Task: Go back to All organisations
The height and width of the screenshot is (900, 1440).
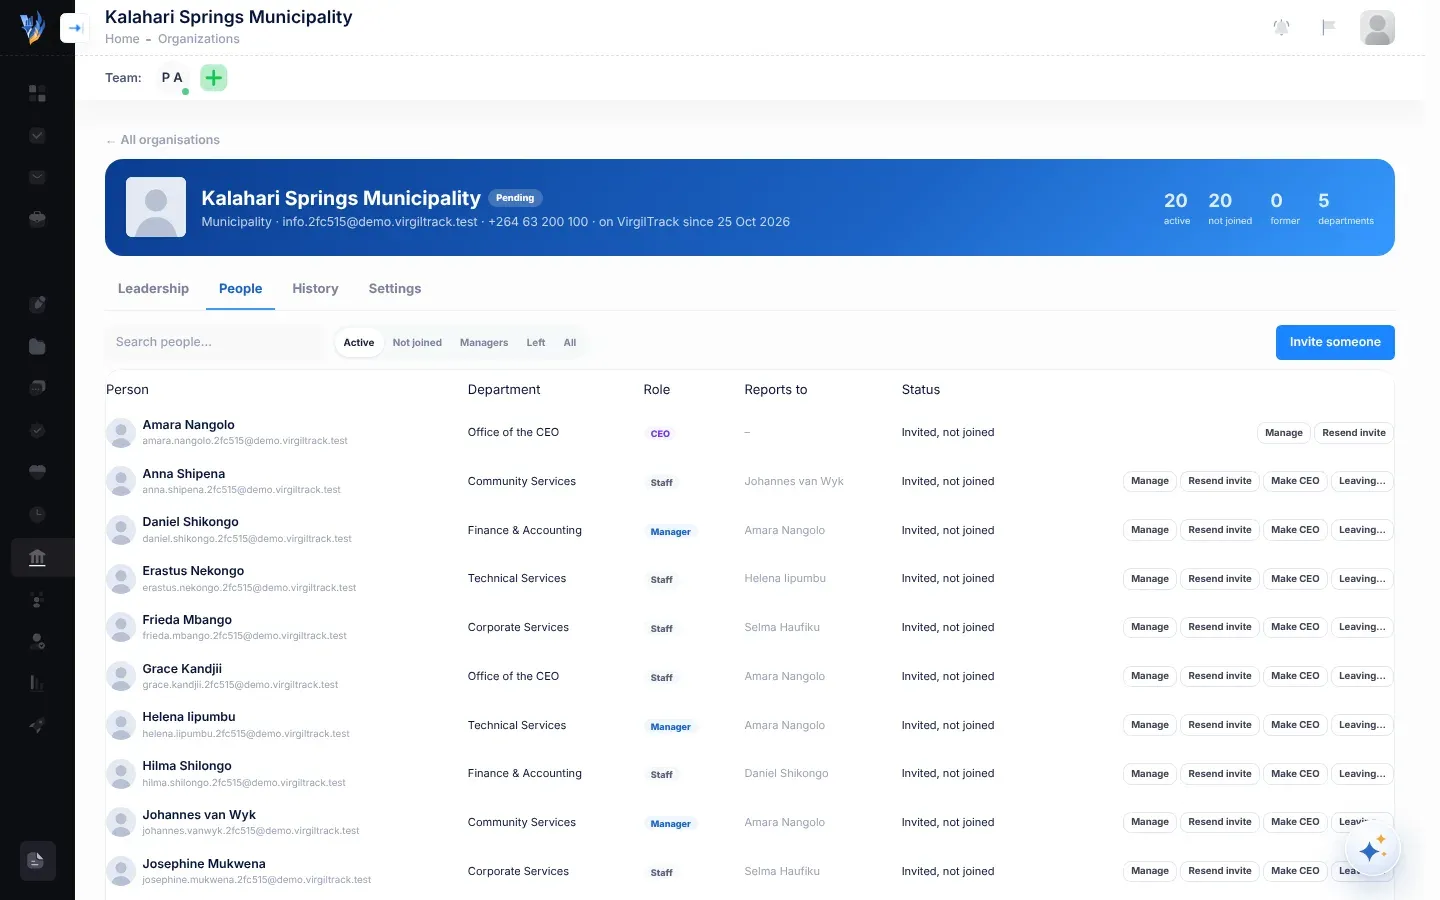Action: (163, 140)
